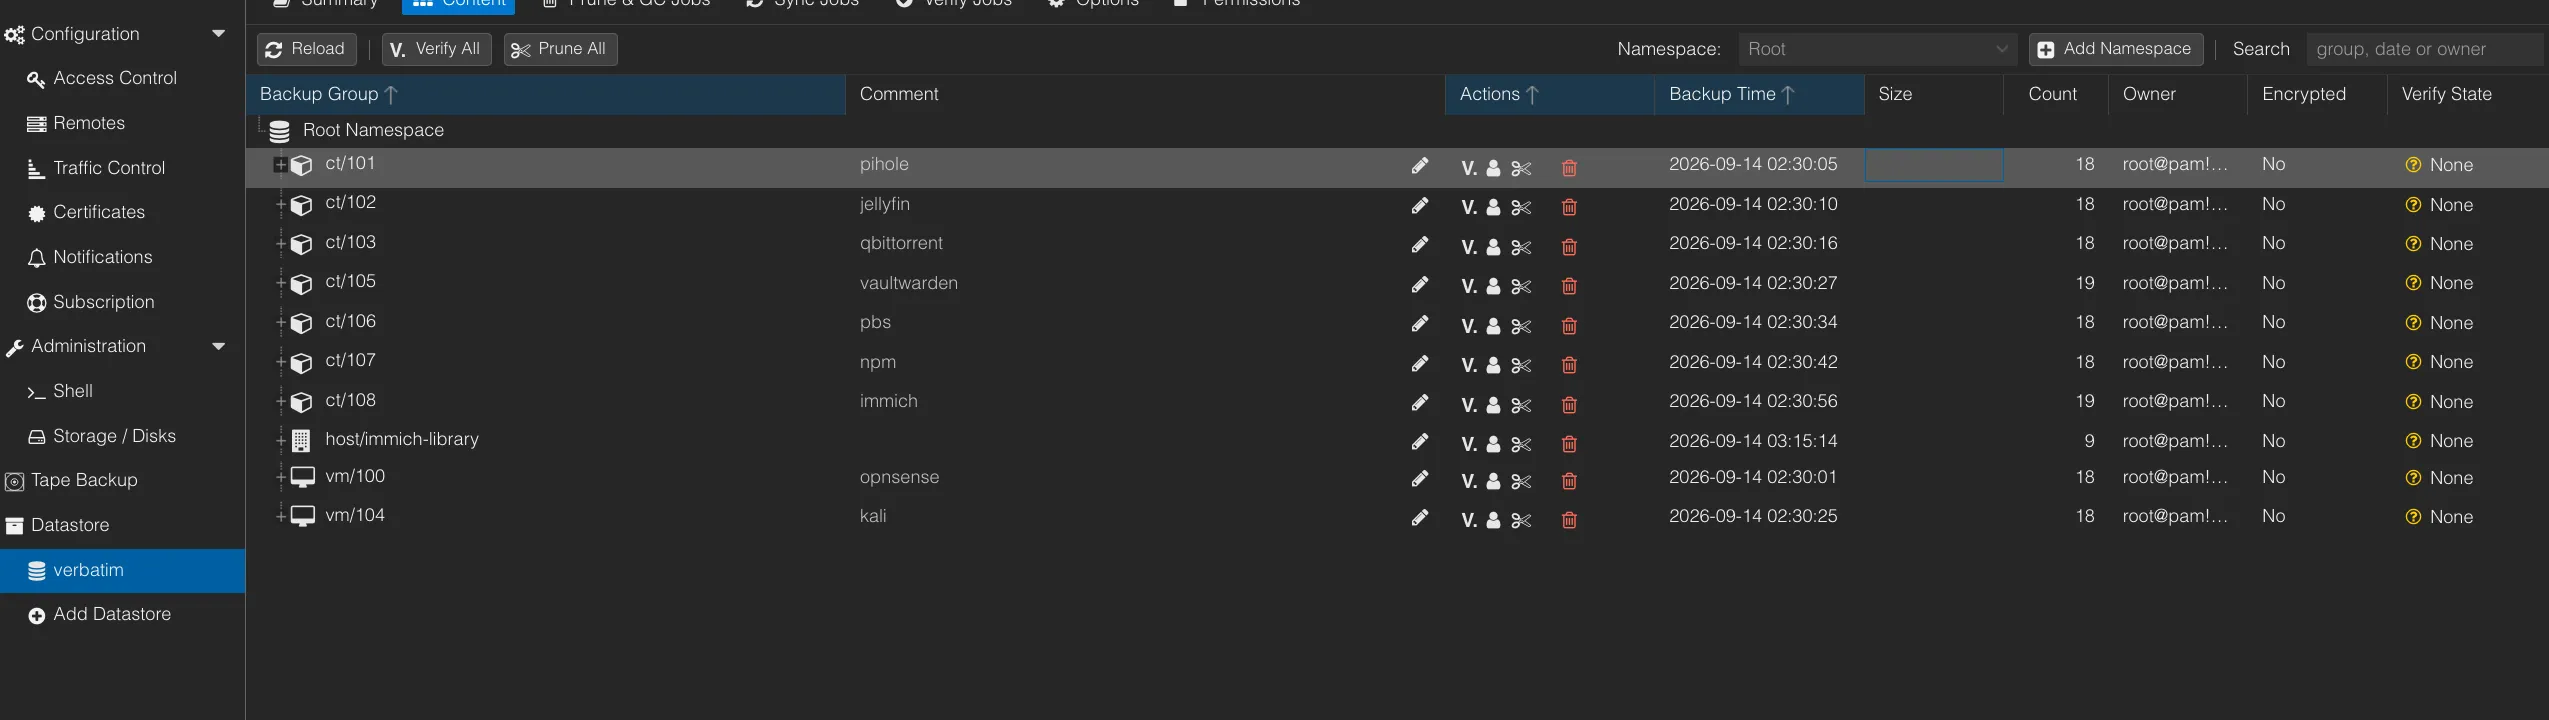The height and width of the screenshot is (720, 2549).
Task: Prune the ct/102 jellyfin backup group
Action: [1521, 208]
